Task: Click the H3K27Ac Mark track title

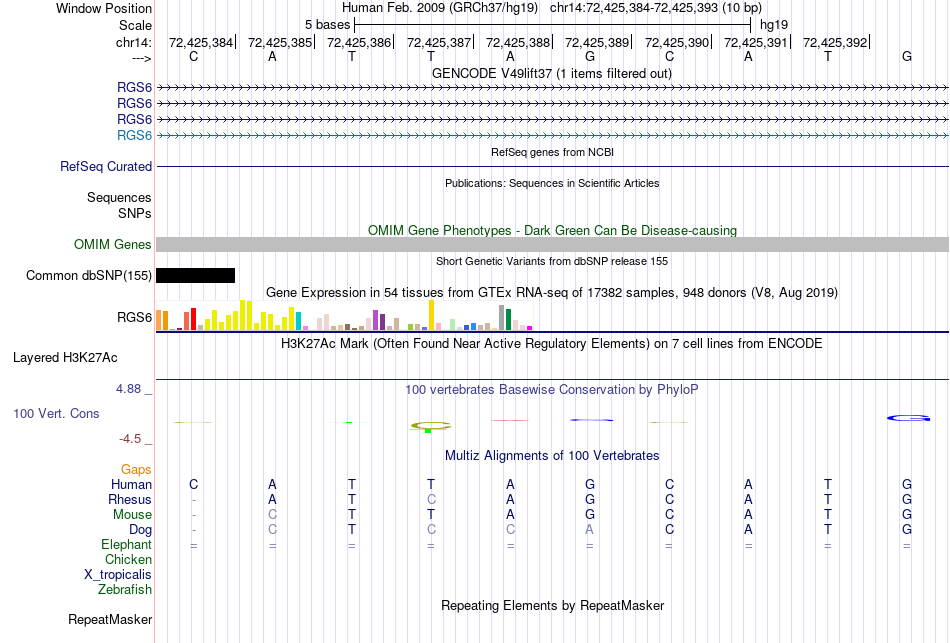Action: [x=551, y=344]
